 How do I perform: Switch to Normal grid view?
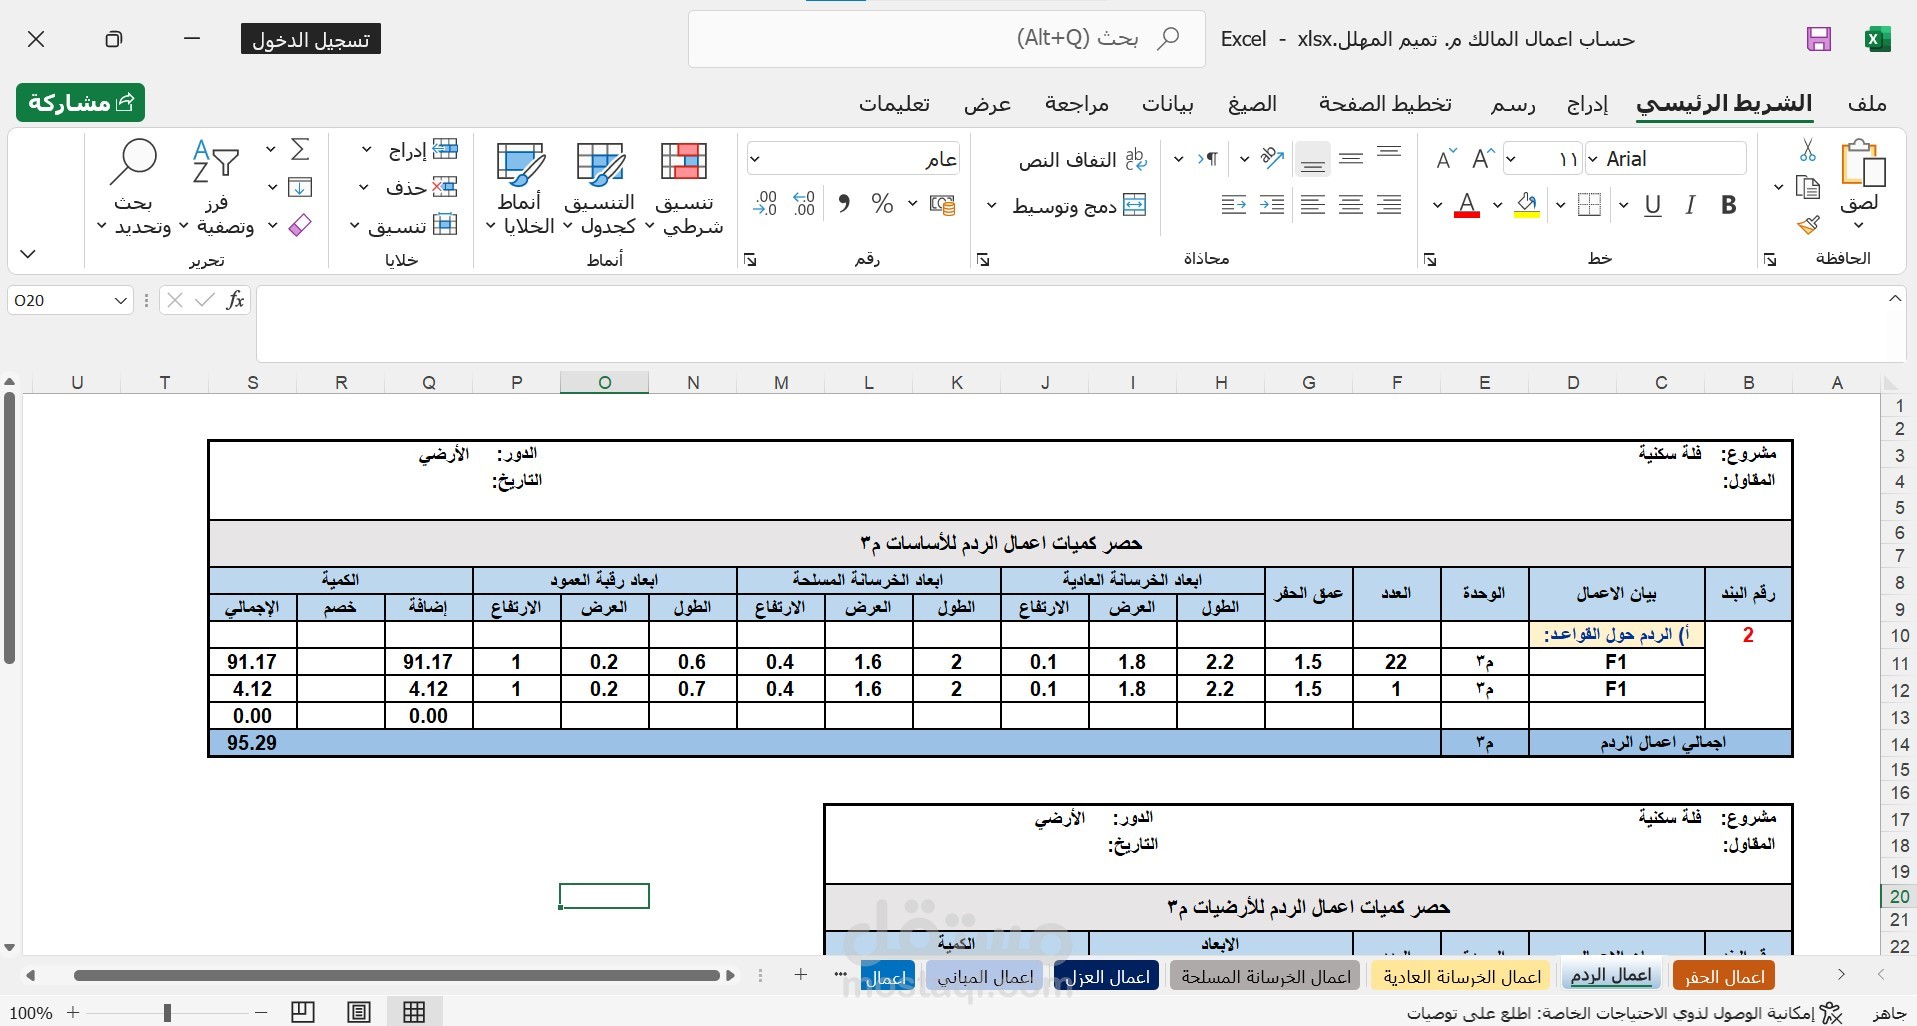pyautogui.click(x=414, y=1012)
